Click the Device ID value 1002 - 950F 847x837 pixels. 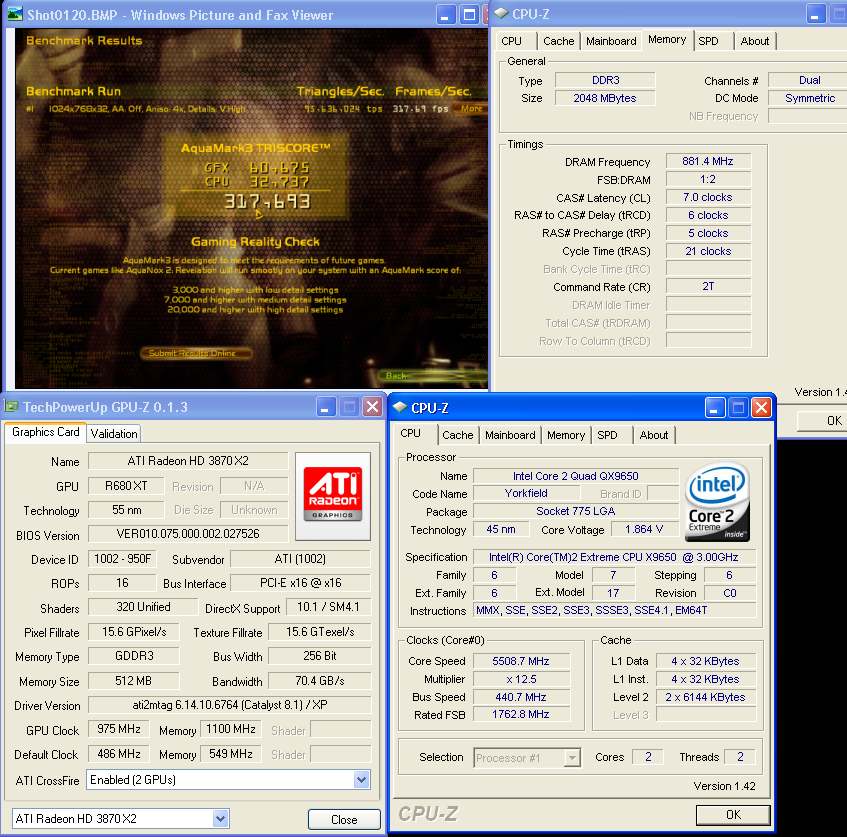click(x=122, y=559)
